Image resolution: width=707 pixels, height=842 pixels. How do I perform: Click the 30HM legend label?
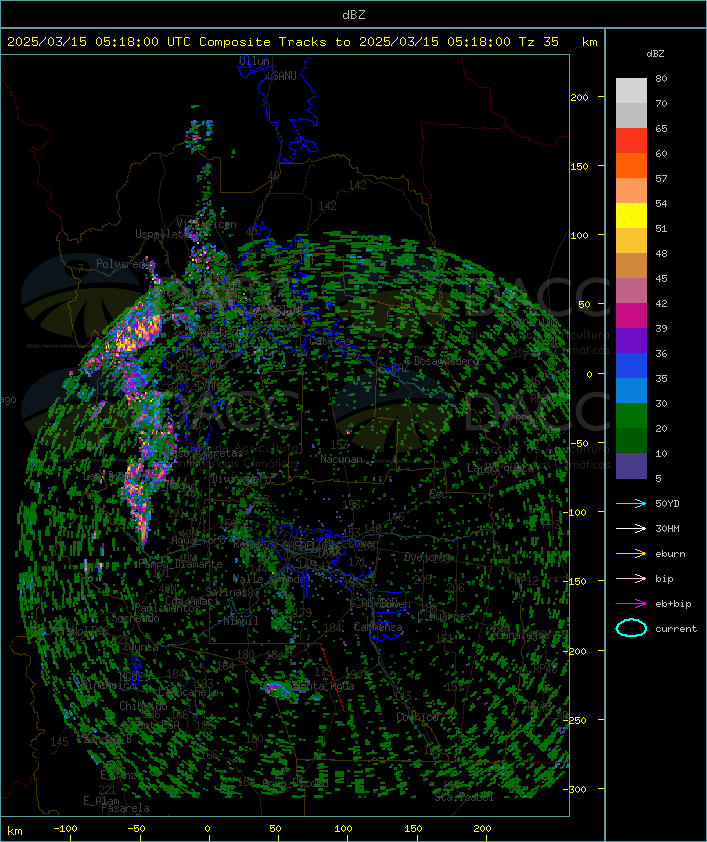point(667,528)
